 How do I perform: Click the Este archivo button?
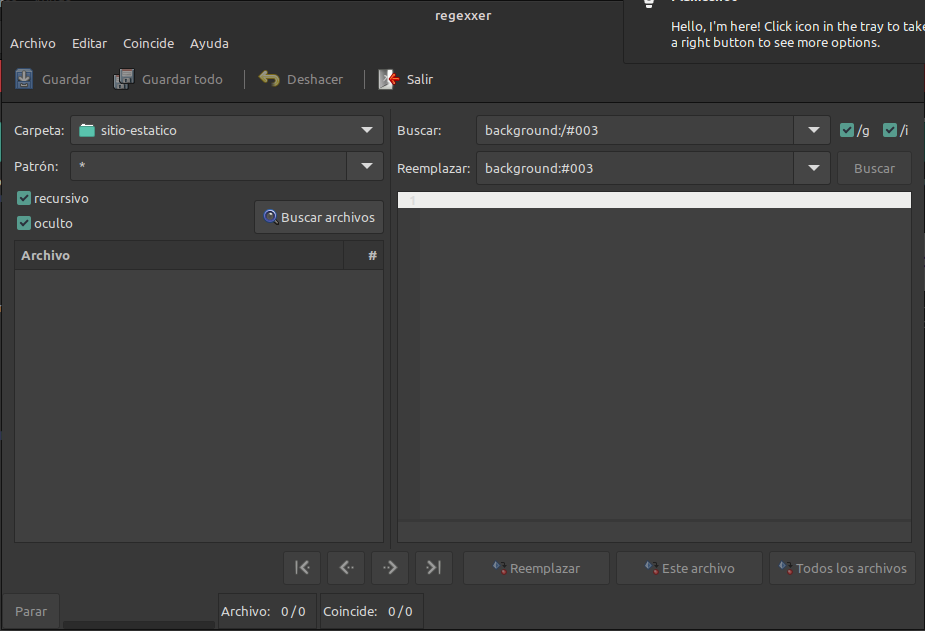click(690, 568)
